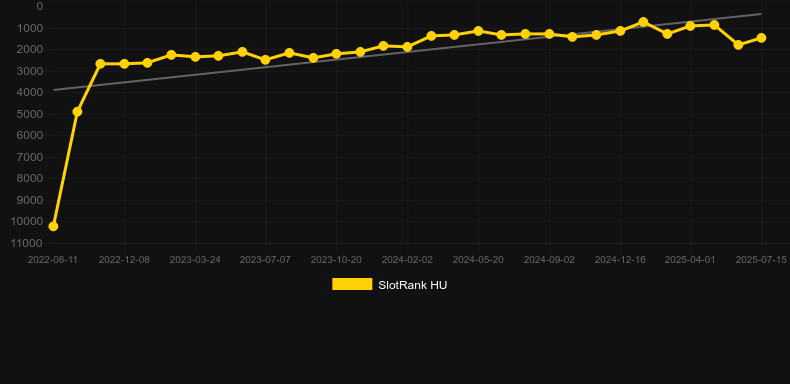The height and width of the screenshot is (384, 790).
Task: Select the last data point at 2025-07-15
Action: tap(761, 38)
